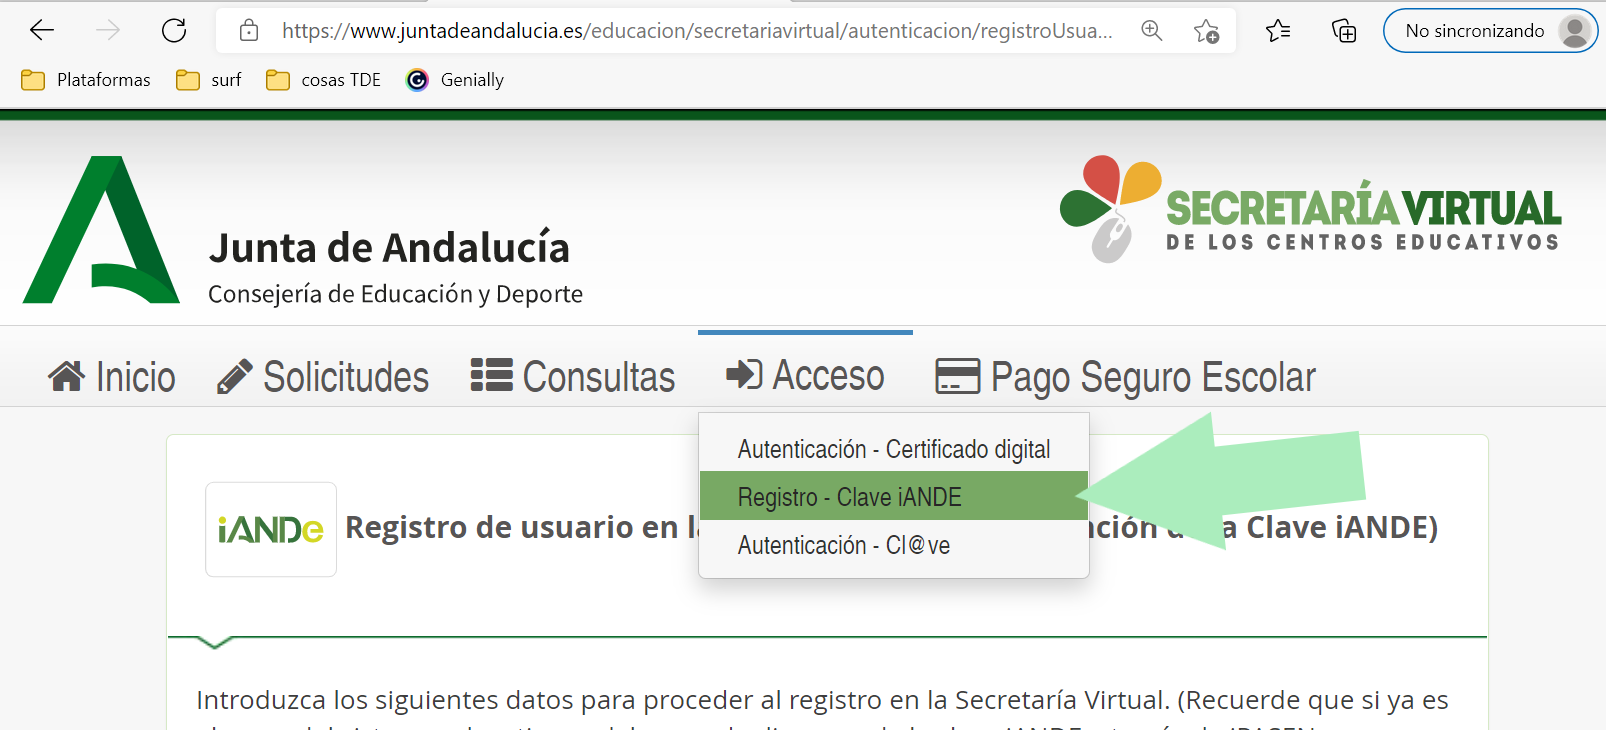Open the Collections icon
The image size is (1606, 730).
(1344, 31)
